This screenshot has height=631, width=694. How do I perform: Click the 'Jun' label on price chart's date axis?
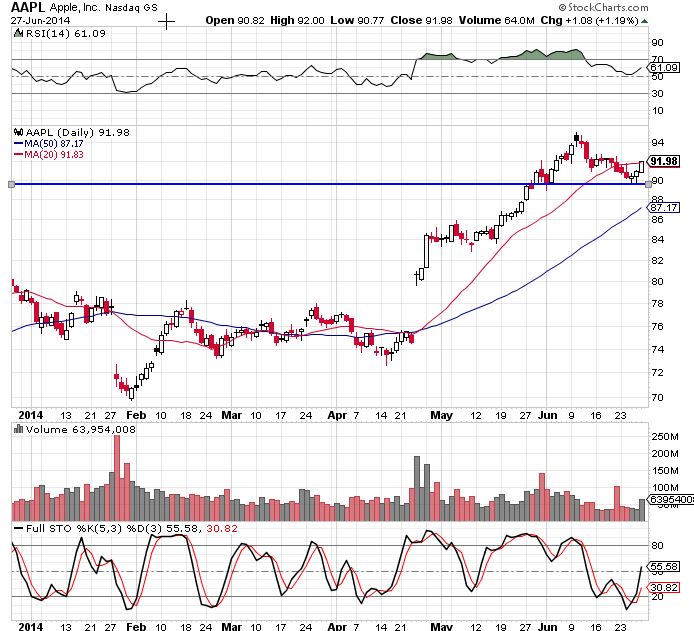click(547, 415)
